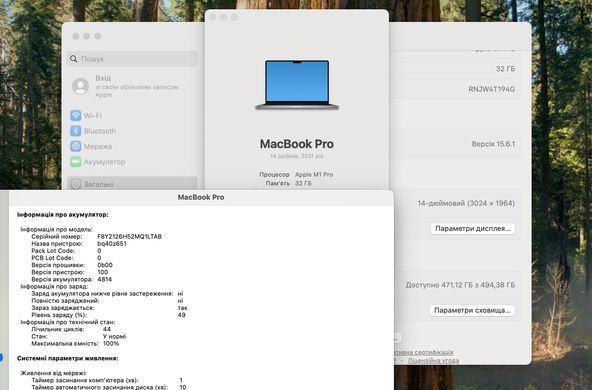Click the MacBook Pro heading in About window

tap(297, 144)
